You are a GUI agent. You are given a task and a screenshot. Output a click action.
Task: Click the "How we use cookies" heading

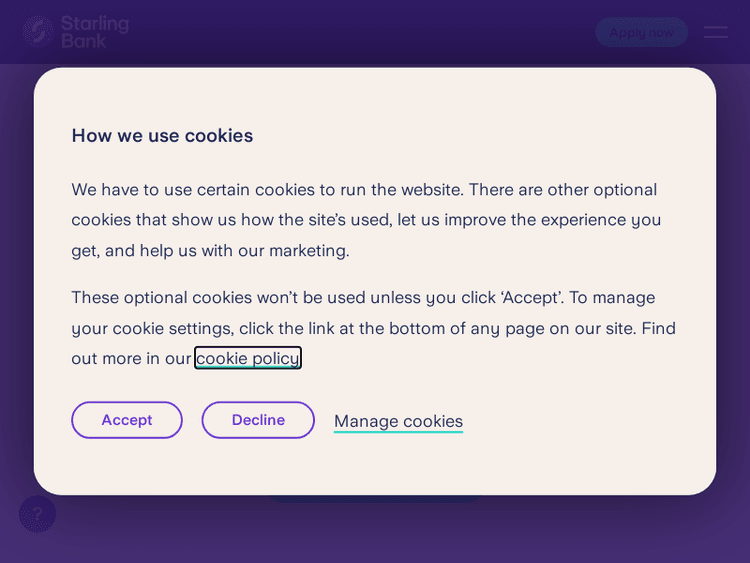click(x=162, y=135)
